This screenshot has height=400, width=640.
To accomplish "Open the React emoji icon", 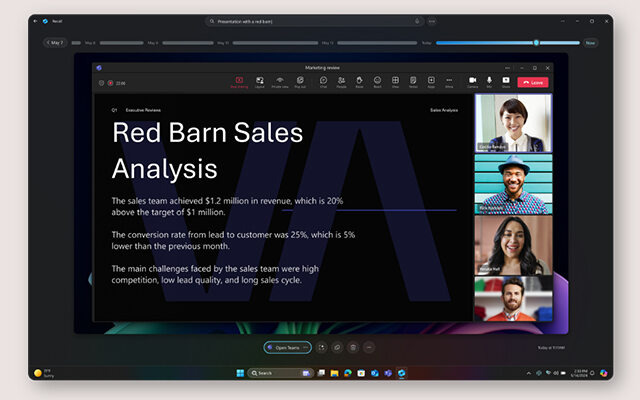I will tap(377, 81).
